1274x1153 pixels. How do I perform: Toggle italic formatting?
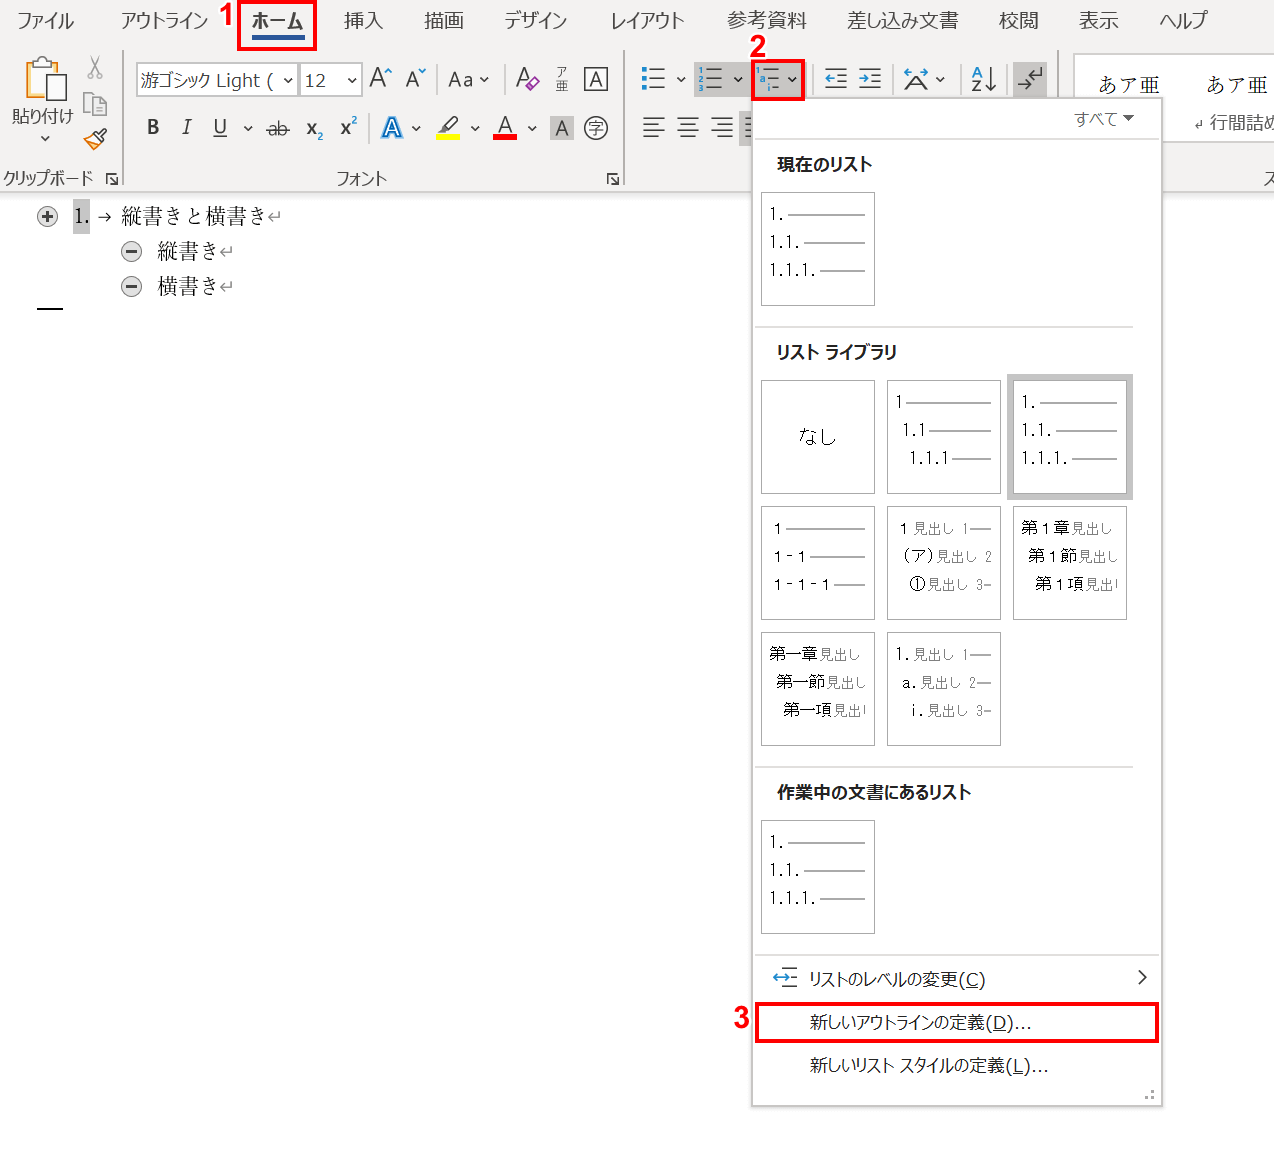pyautogui.click(x=186, y=127)
